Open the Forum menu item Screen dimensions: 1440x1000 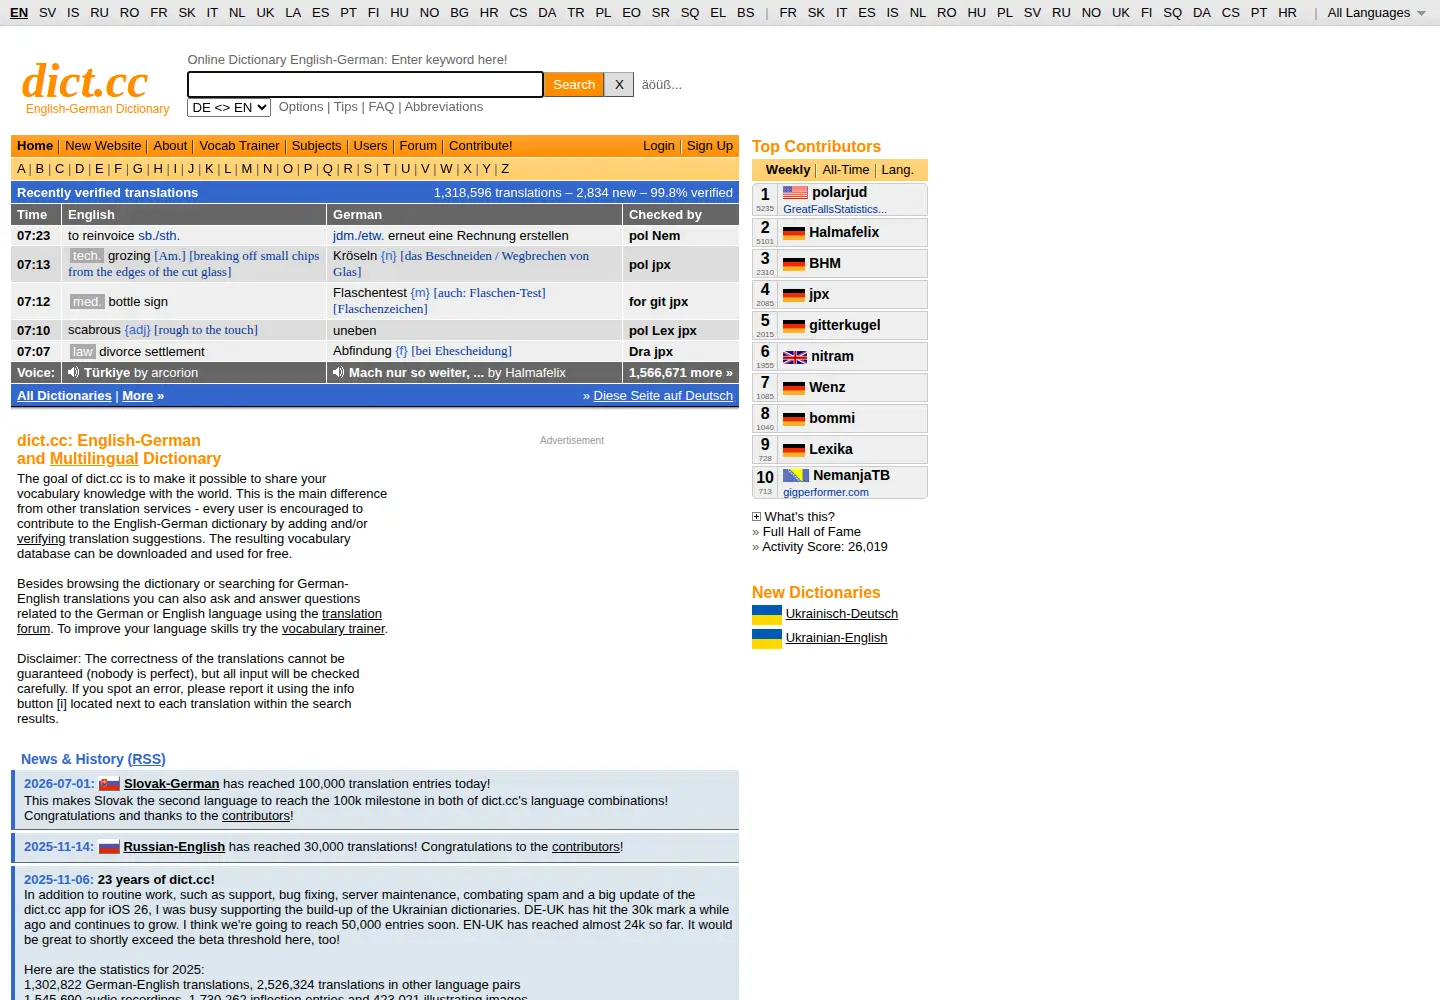[x=418, y=146]
